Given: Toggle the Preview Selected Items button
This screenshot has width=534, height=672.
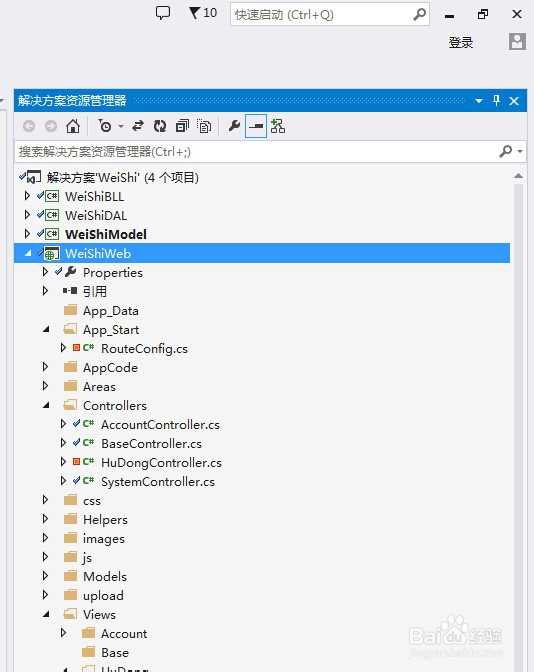Looking at the screenshot, I should click(256, 126).
